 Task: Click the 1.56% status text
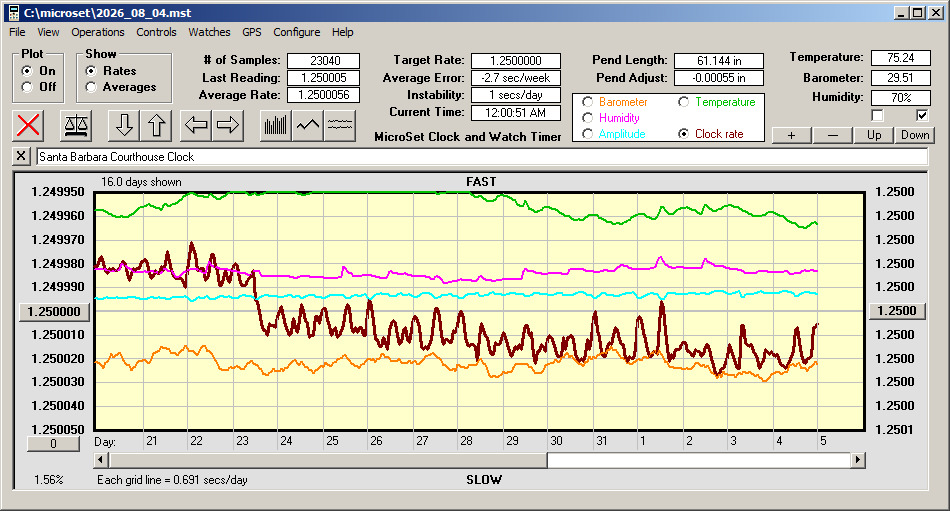48,480
